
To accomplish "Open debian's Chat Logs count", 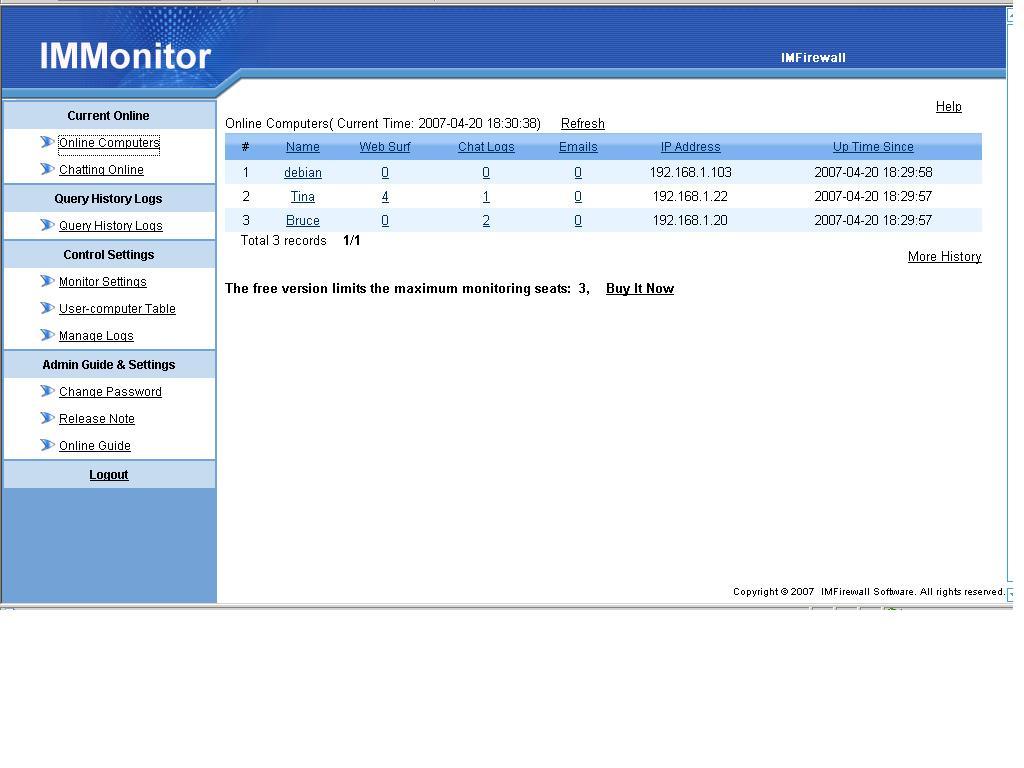I will coord(486,172).
